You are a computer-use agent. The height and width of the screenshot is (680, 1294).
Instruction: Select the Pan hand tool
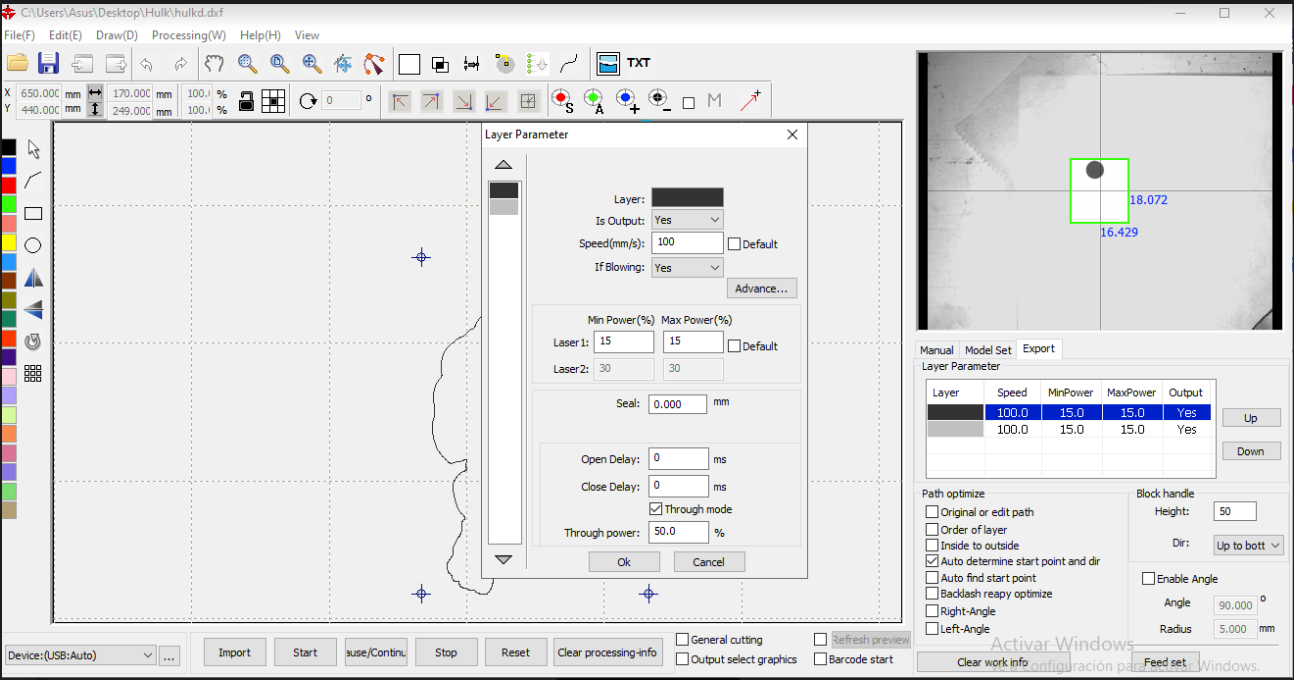click(214, 64)
